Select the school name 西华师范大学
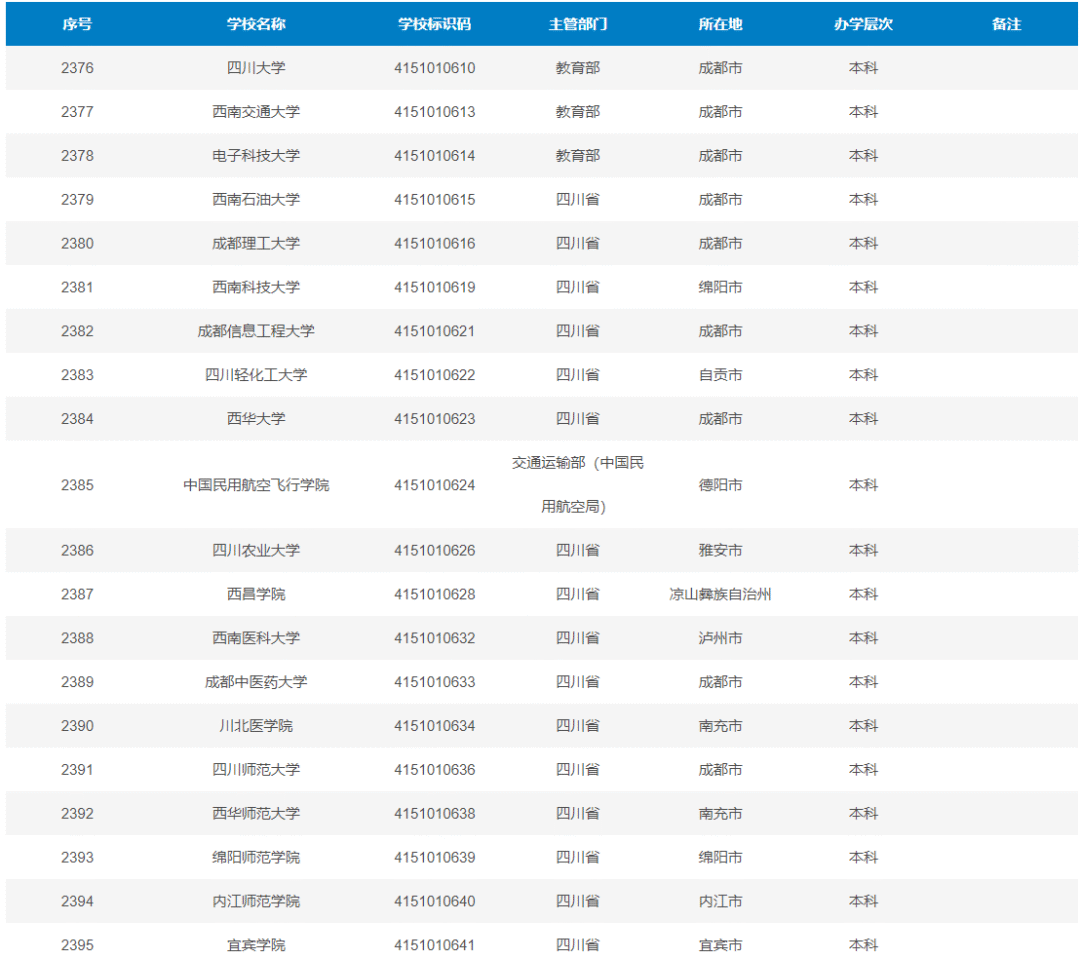 tap(256, 814)
